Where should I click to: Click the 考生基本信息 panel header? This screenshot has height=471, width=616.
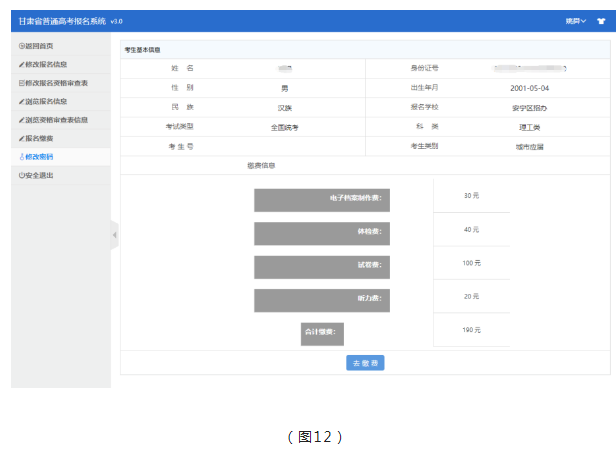[142, 49]
